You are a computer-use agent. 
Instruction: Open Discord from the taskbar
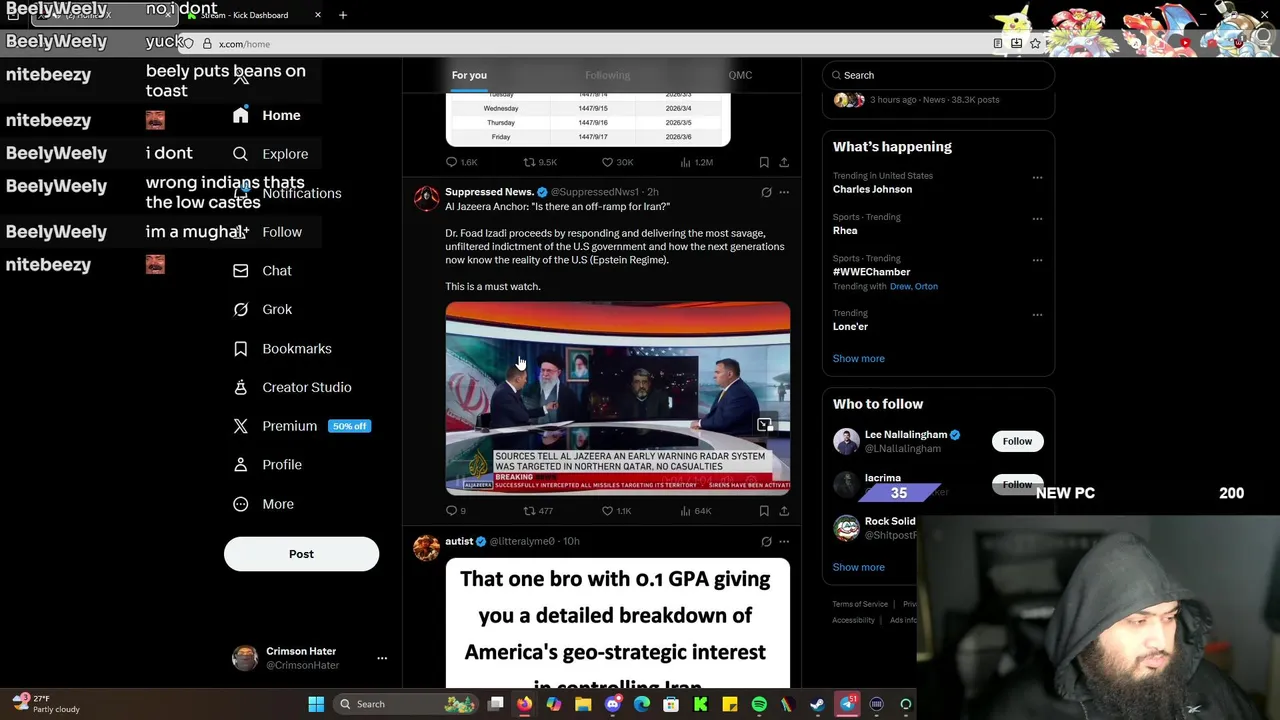click(x=613, y=704)
